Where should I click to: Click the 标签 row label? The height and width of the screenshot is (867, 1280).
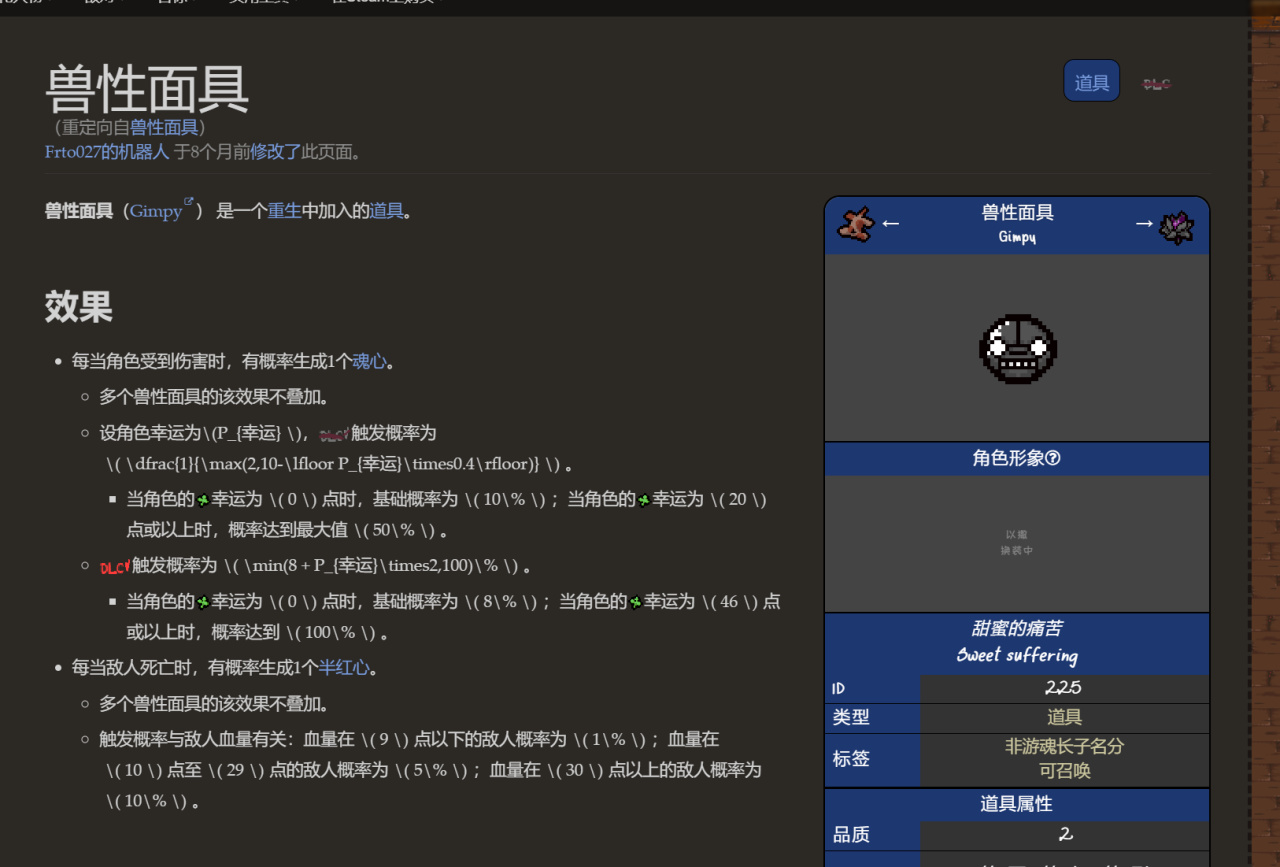click(851, 759)
